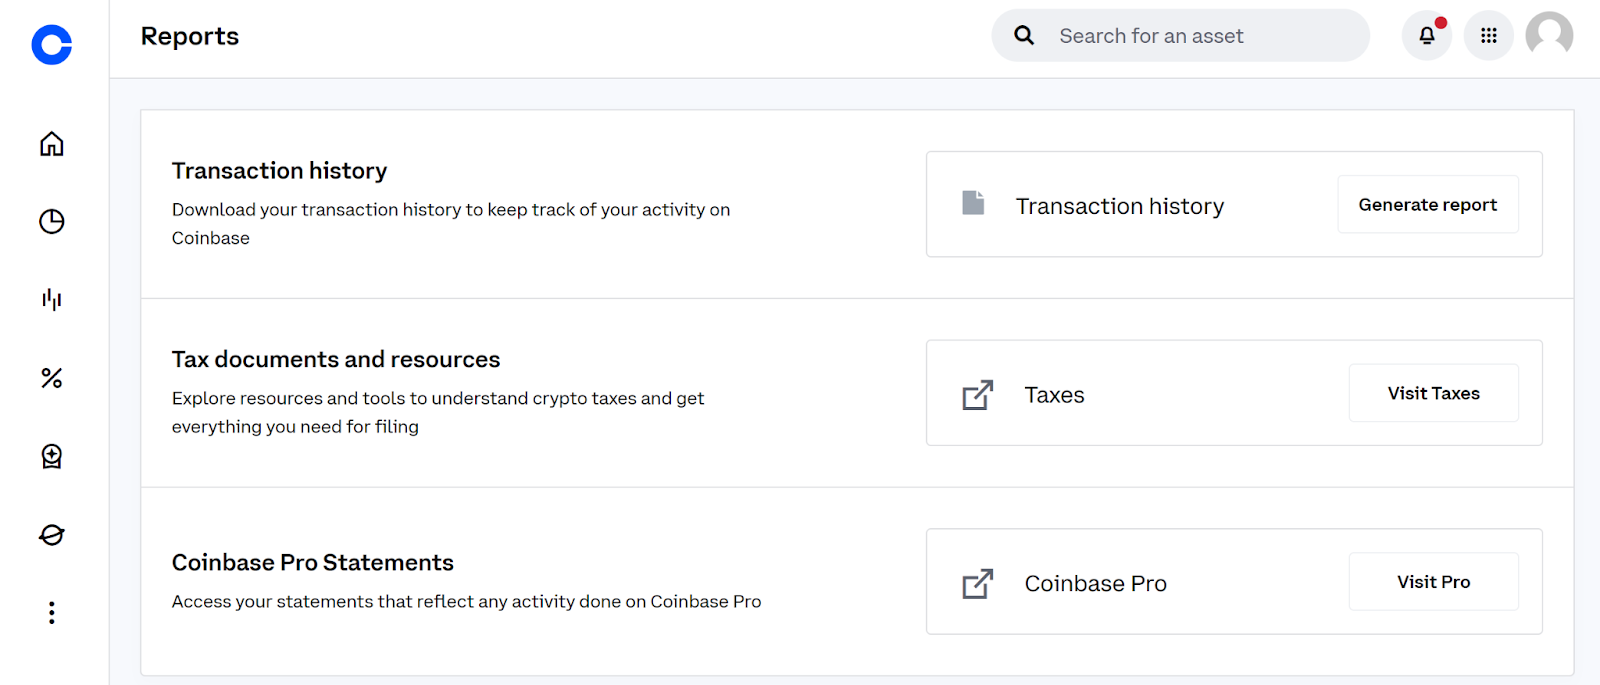Click the 'Download your transaction history' description

451,224
